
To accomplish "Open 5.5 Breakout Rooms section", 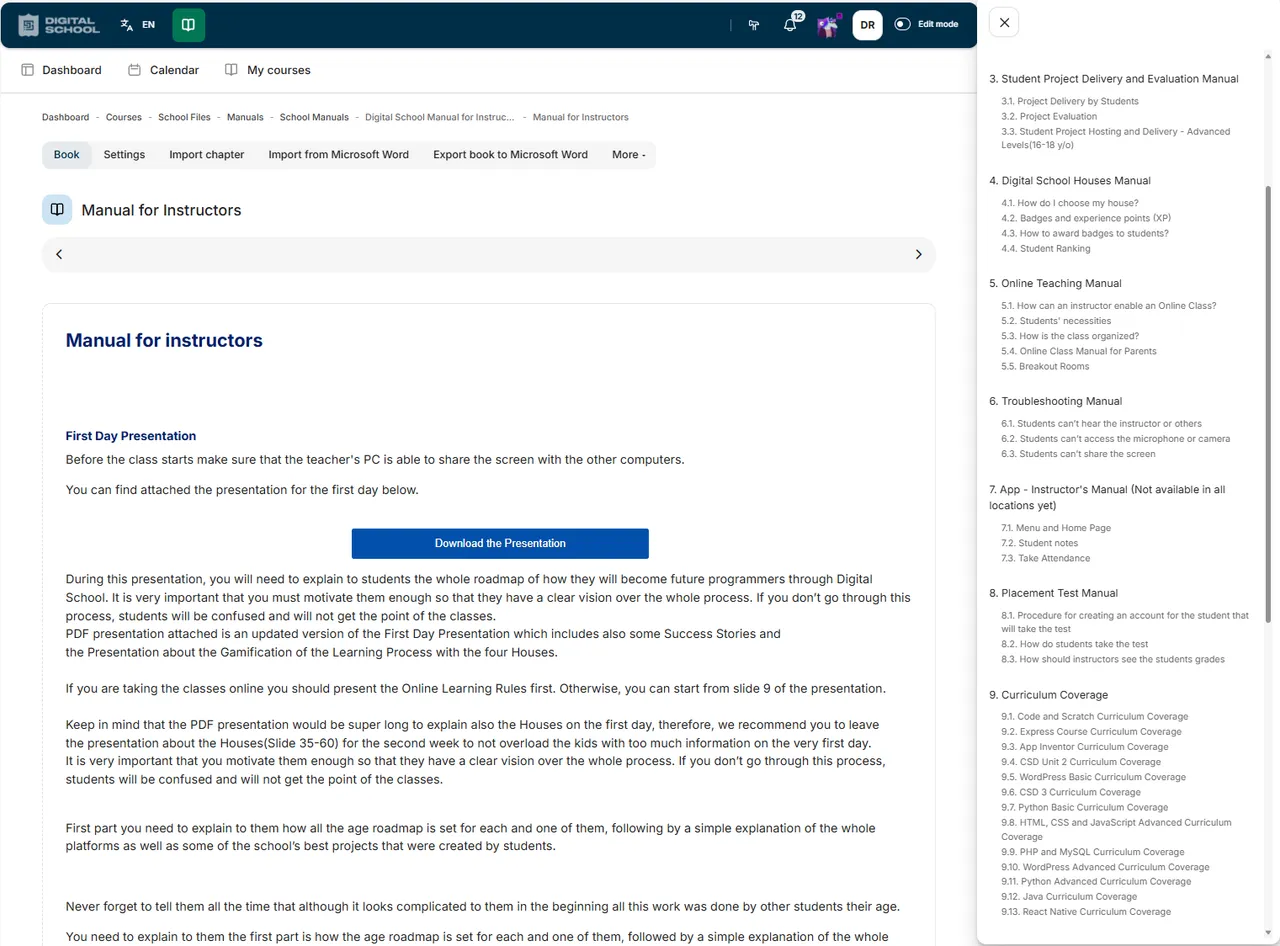I will click(1045, 366).
